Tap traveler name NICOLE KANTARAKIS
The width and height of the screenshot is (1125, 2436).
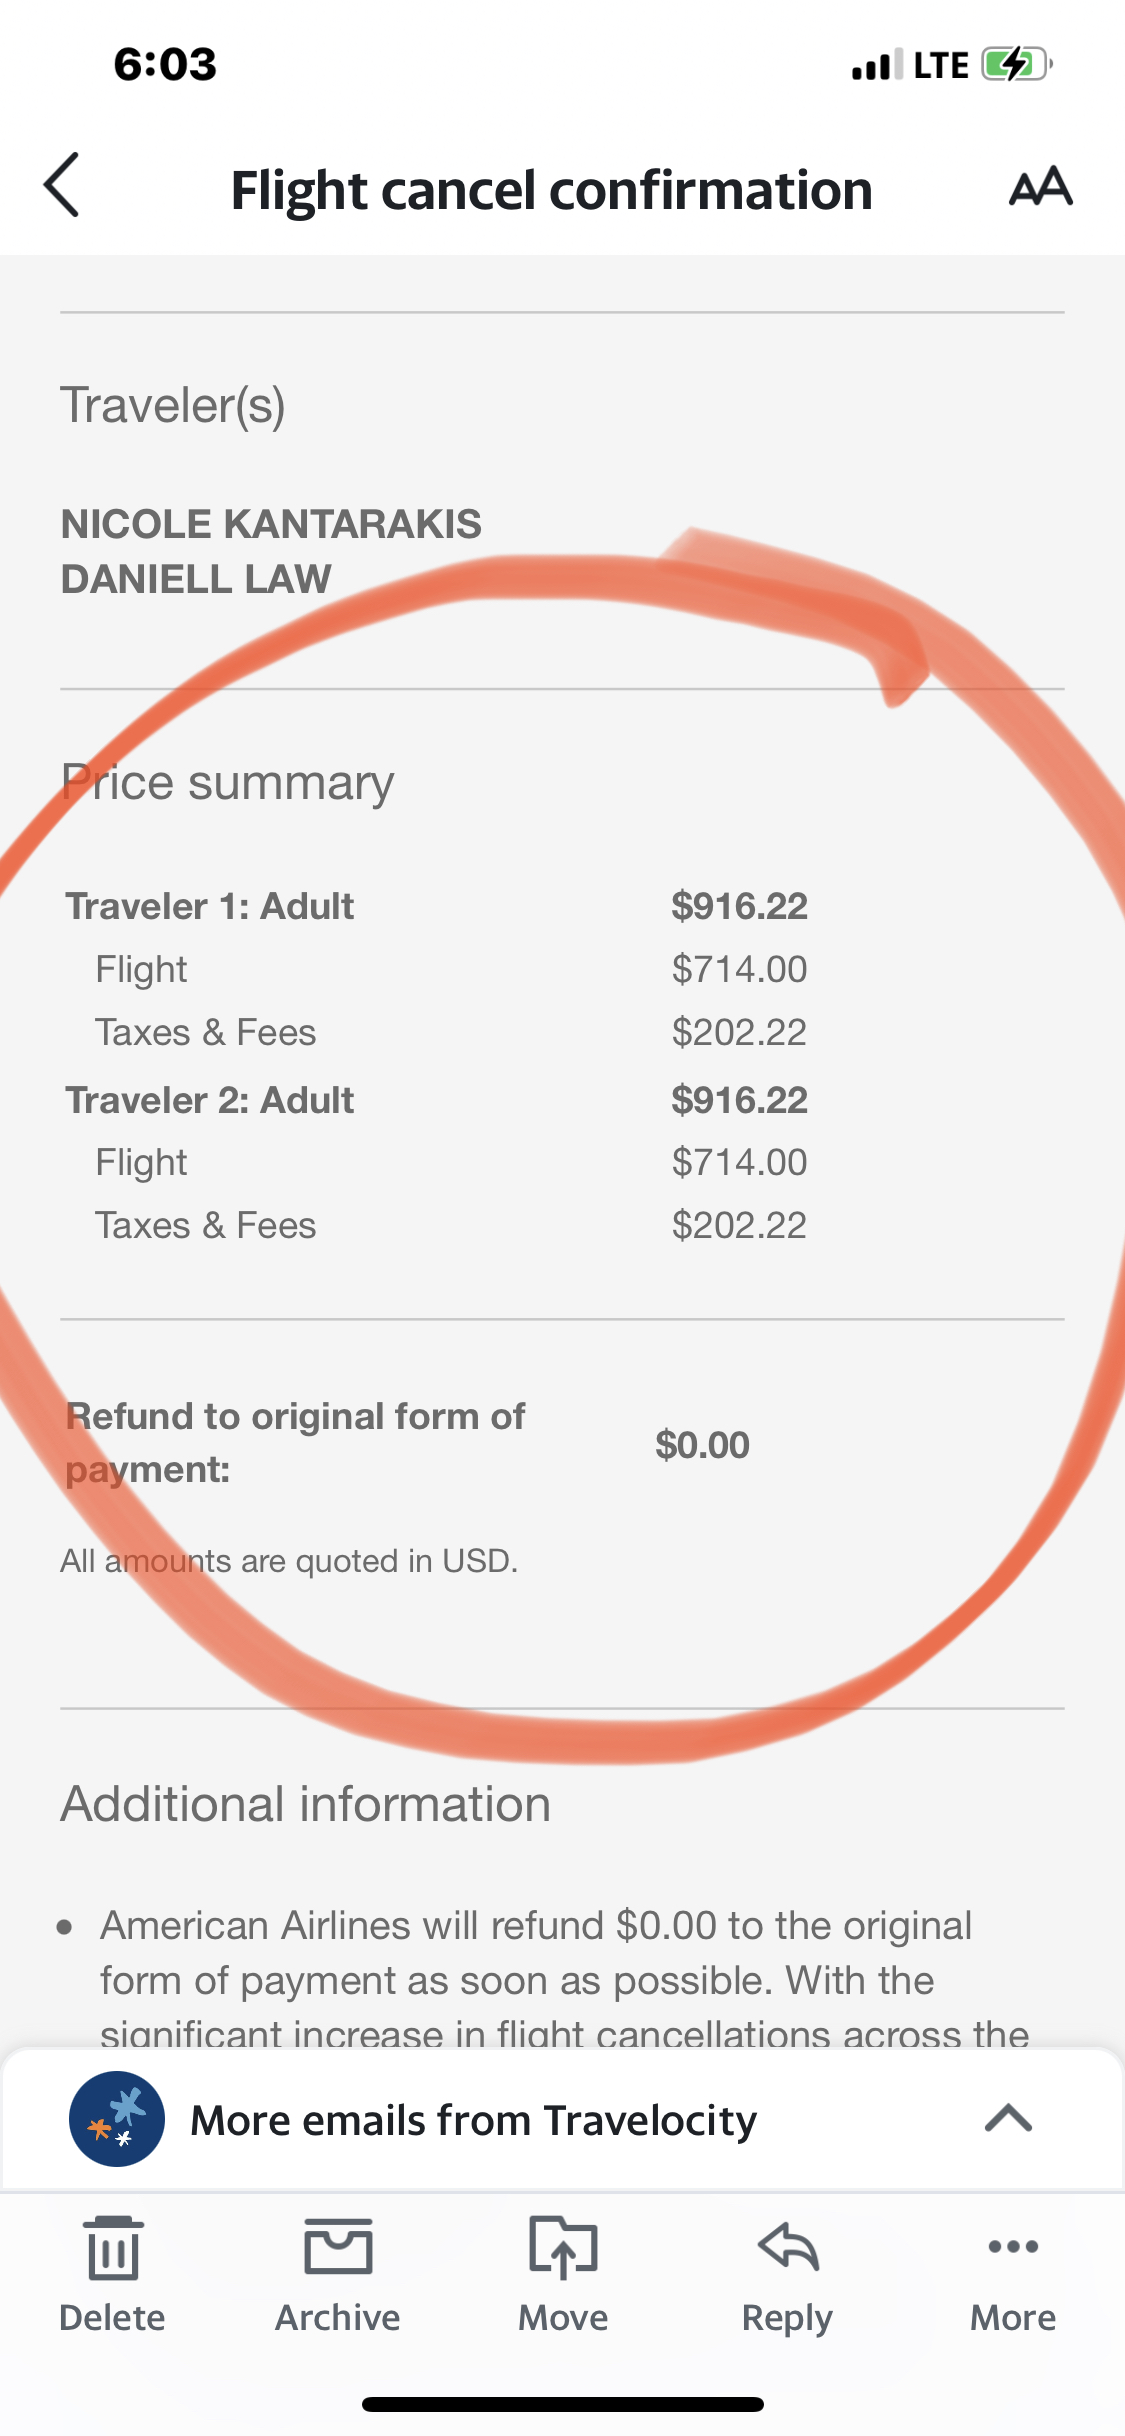271,525
